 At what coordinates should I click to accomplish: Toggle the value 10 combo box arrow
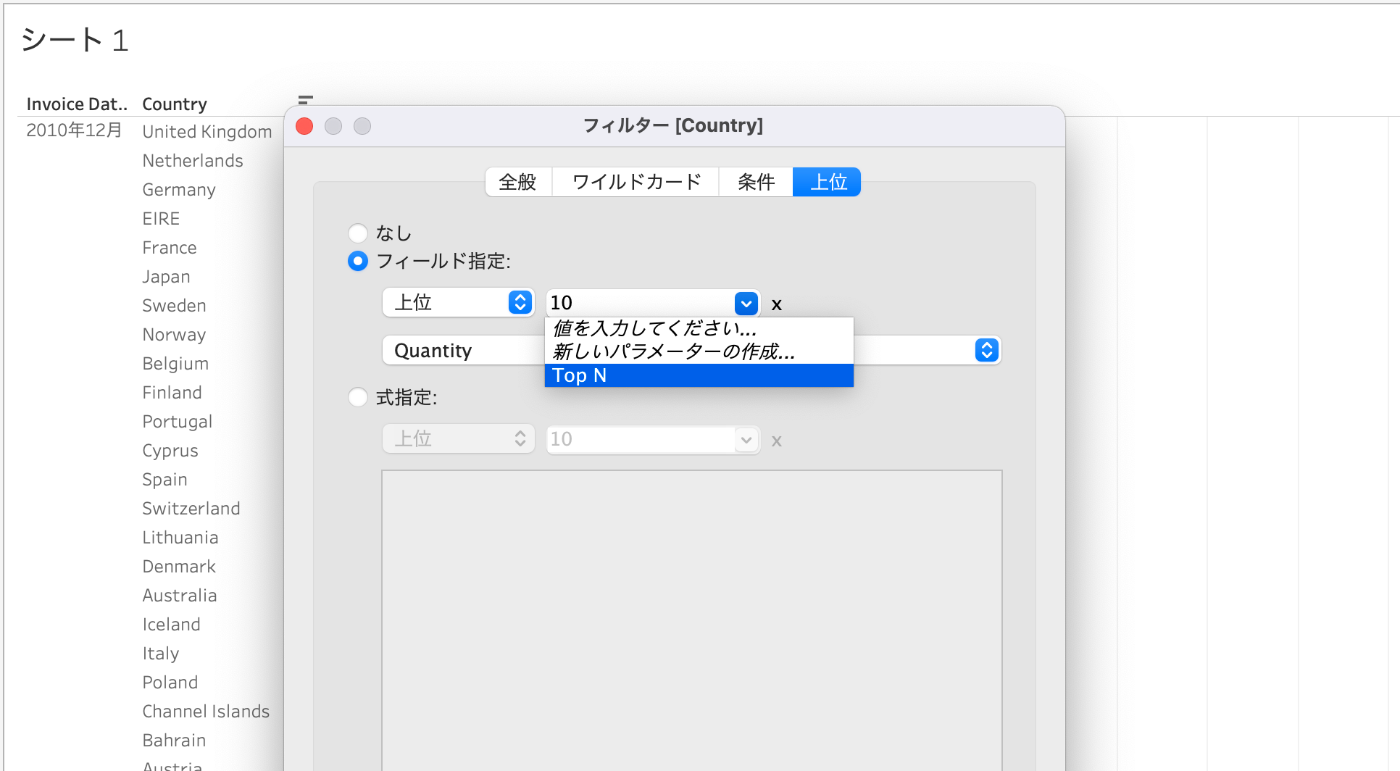coord(747,303)
